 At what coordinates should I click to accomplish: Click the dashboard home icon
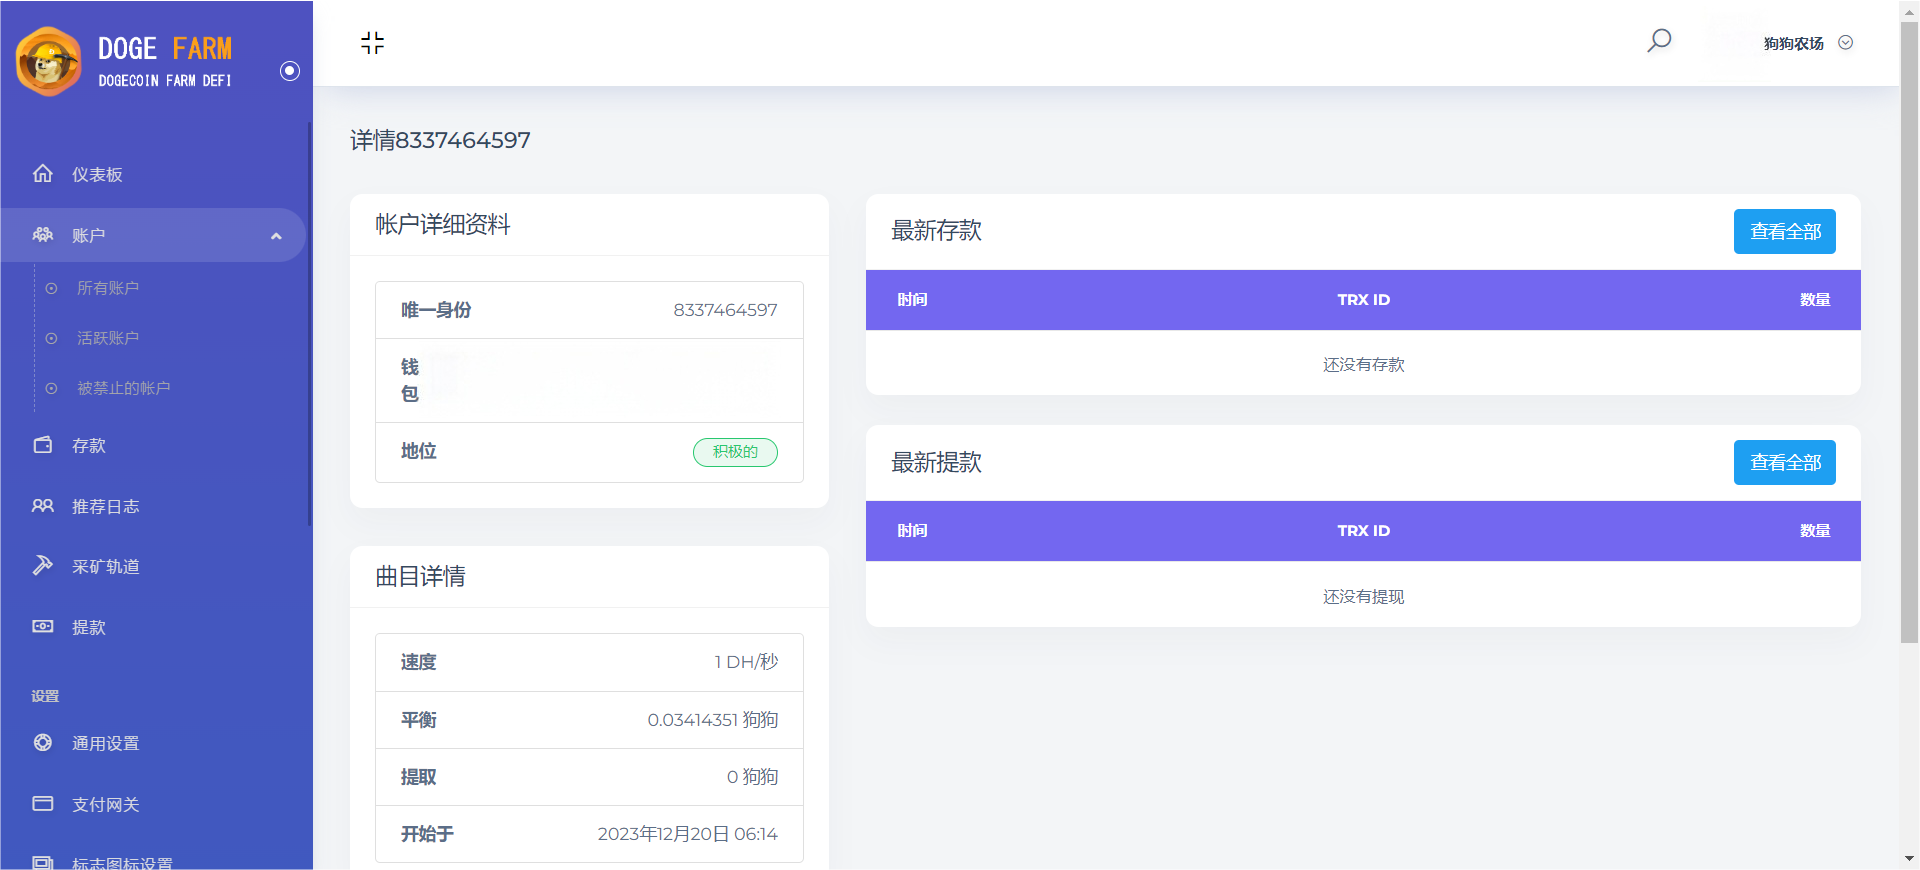tap(43, 174)
